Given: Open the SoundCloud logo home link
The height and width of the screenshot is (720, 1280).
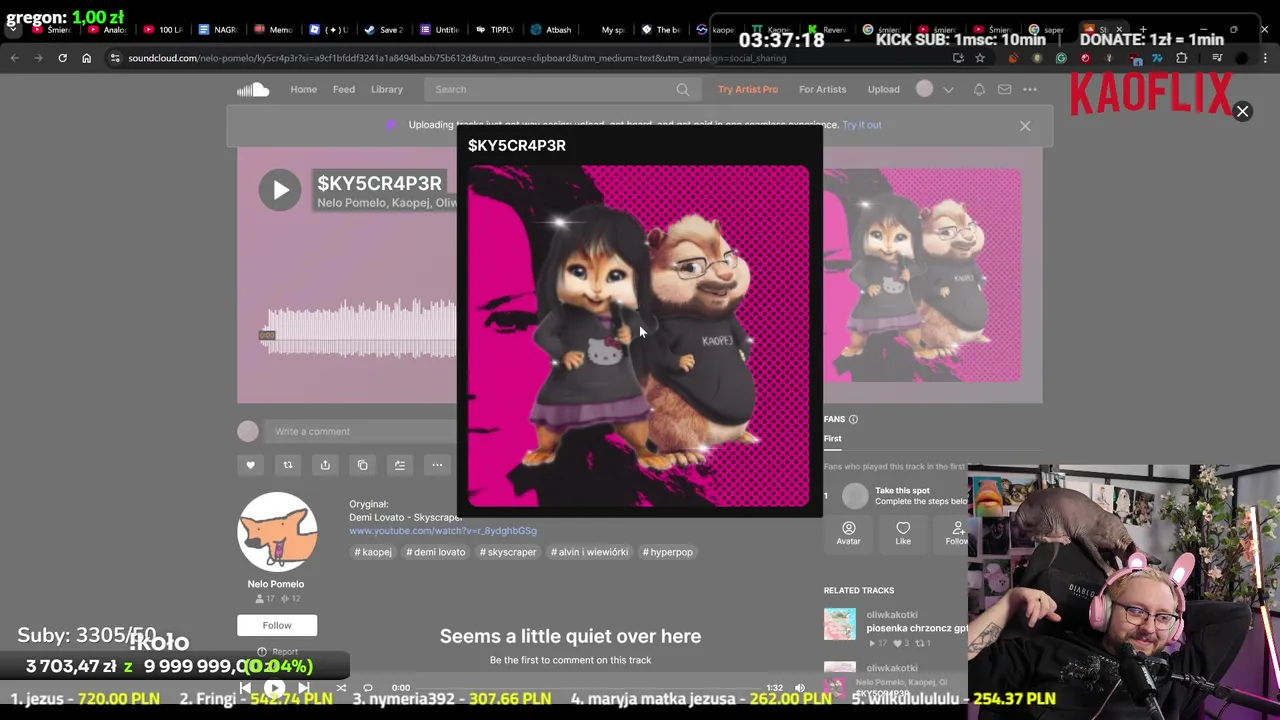Looking at the screenshot, I should point(253,89).
